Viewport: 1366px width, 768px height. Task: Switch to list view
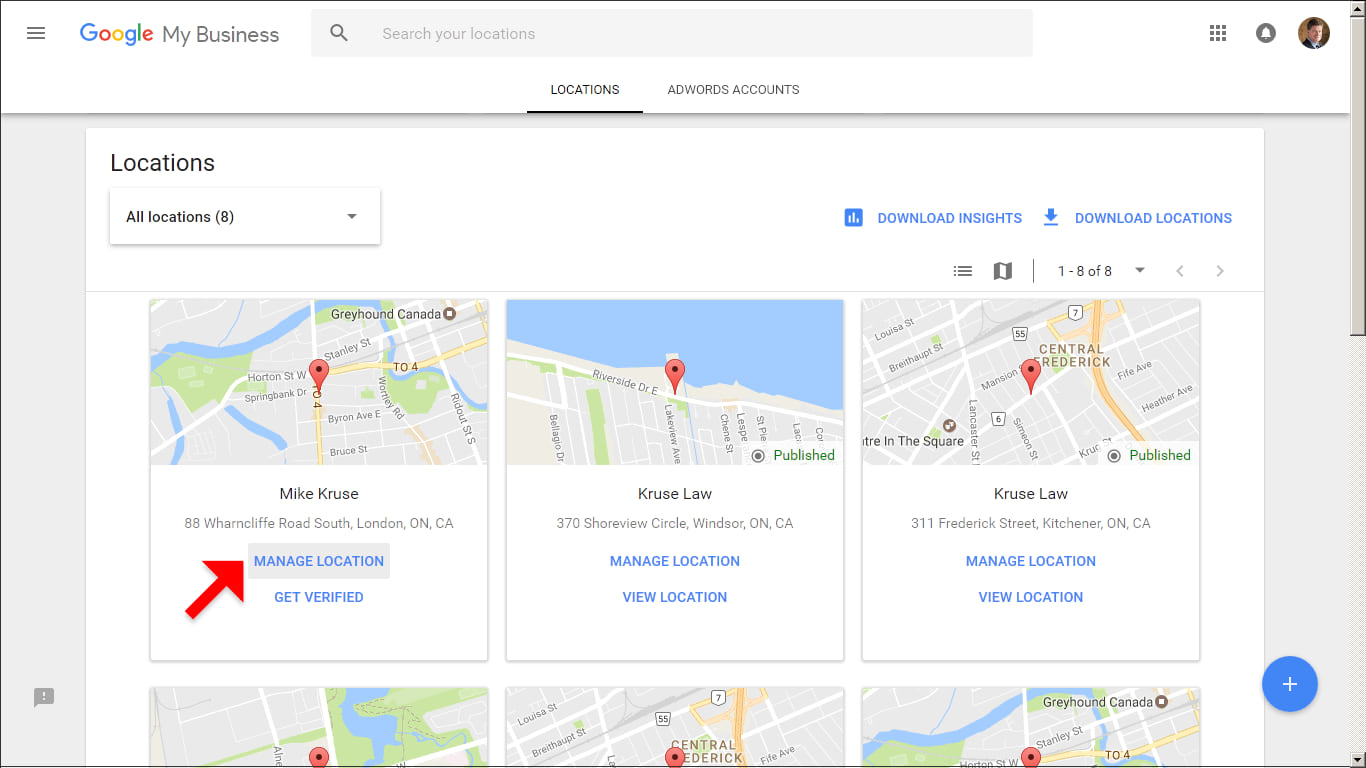tap(963, 271)
